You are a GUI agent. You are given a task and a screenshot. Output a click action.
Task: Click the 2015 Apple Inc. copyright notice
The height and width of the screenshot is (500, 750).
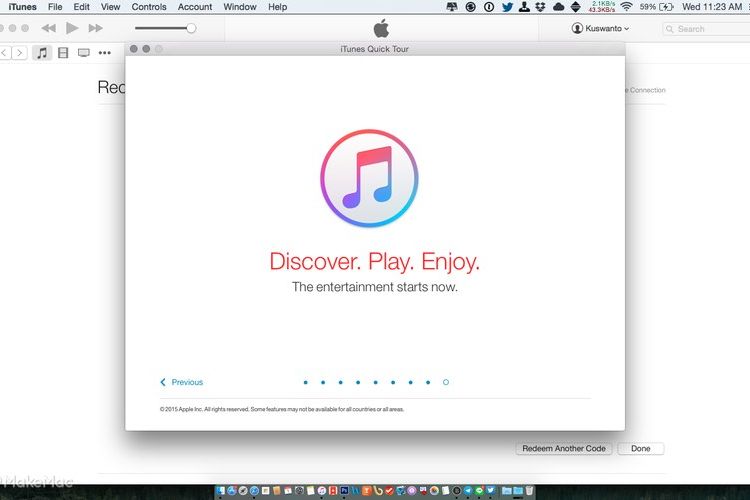pos(282,409)
